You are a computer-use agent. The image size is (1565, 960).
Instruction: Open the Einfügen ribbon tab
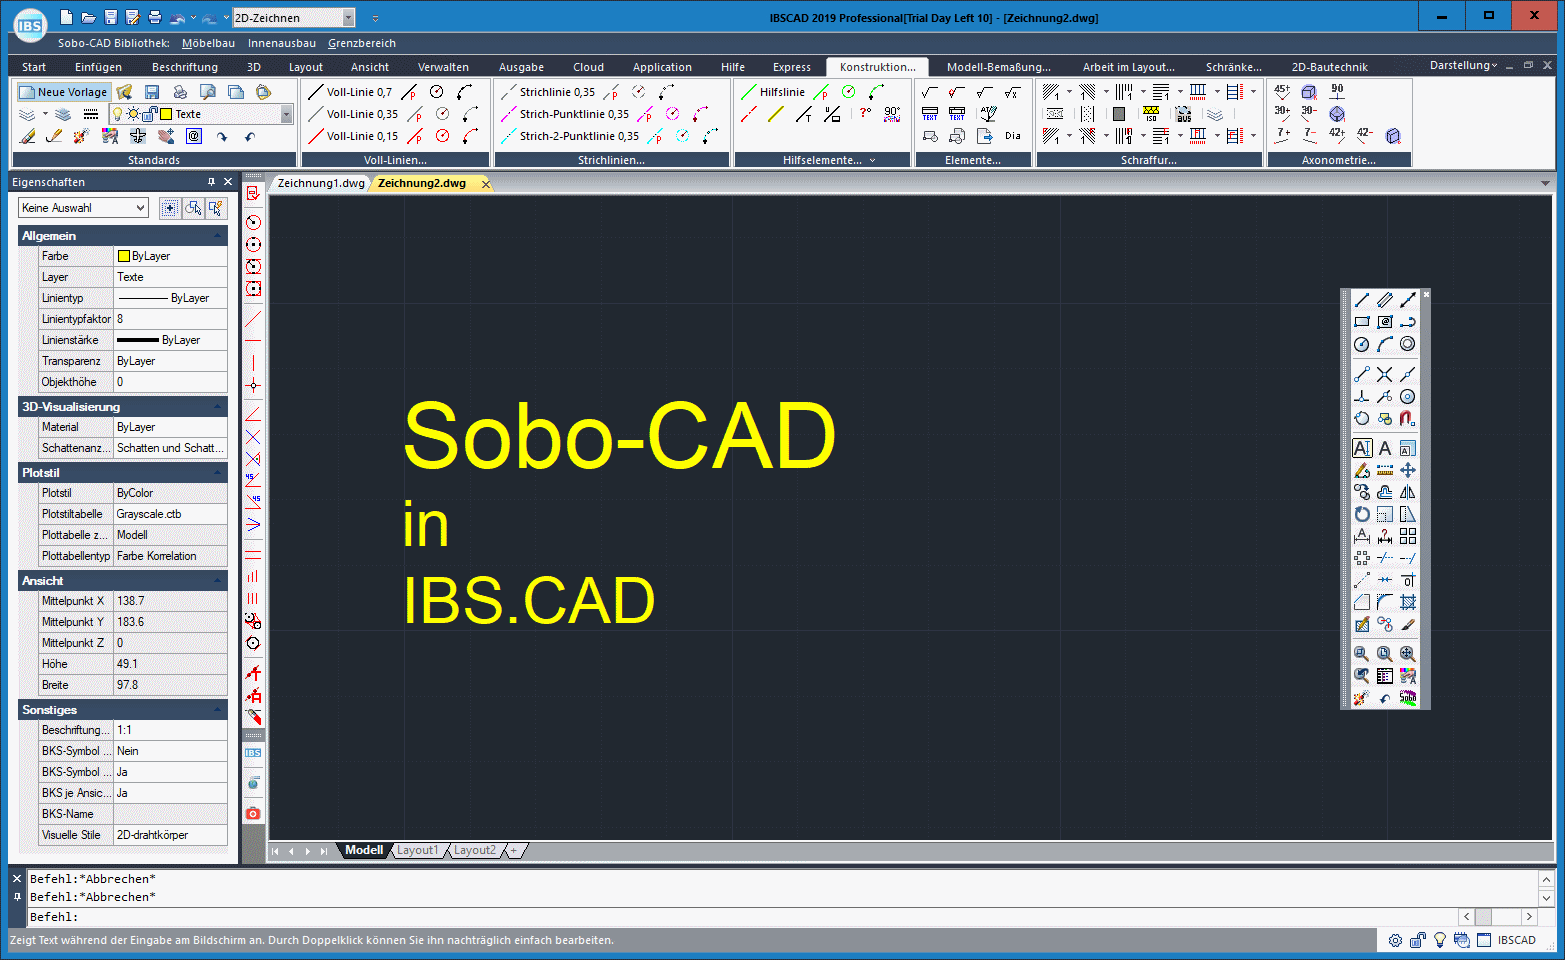coord(98,67)
